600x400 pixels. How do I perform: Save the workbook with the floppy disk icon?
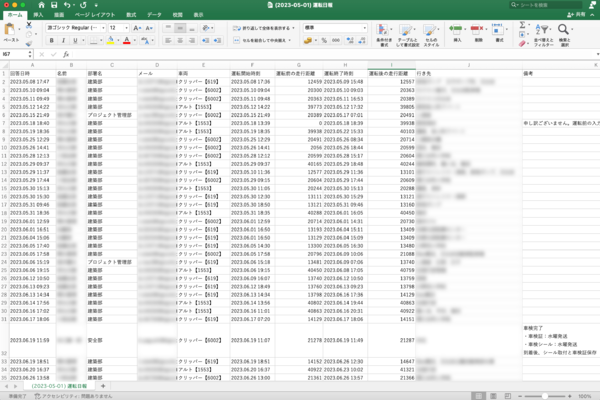[x=54, y=5]
